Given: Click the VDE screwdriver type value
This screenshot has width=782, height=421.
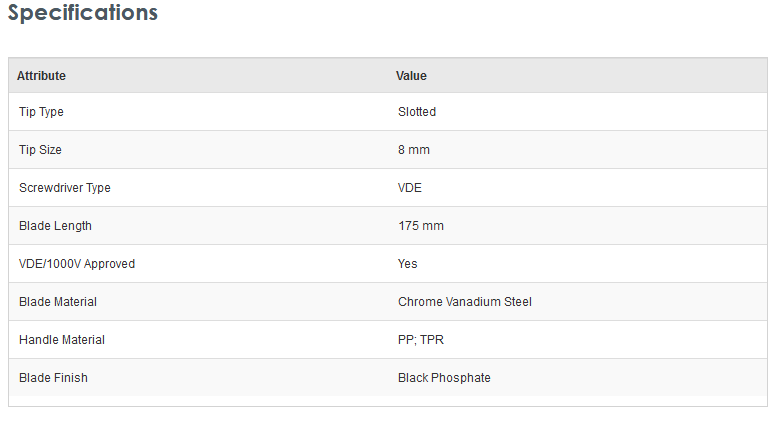Looking at the screenshot, I should coord(410,188).
